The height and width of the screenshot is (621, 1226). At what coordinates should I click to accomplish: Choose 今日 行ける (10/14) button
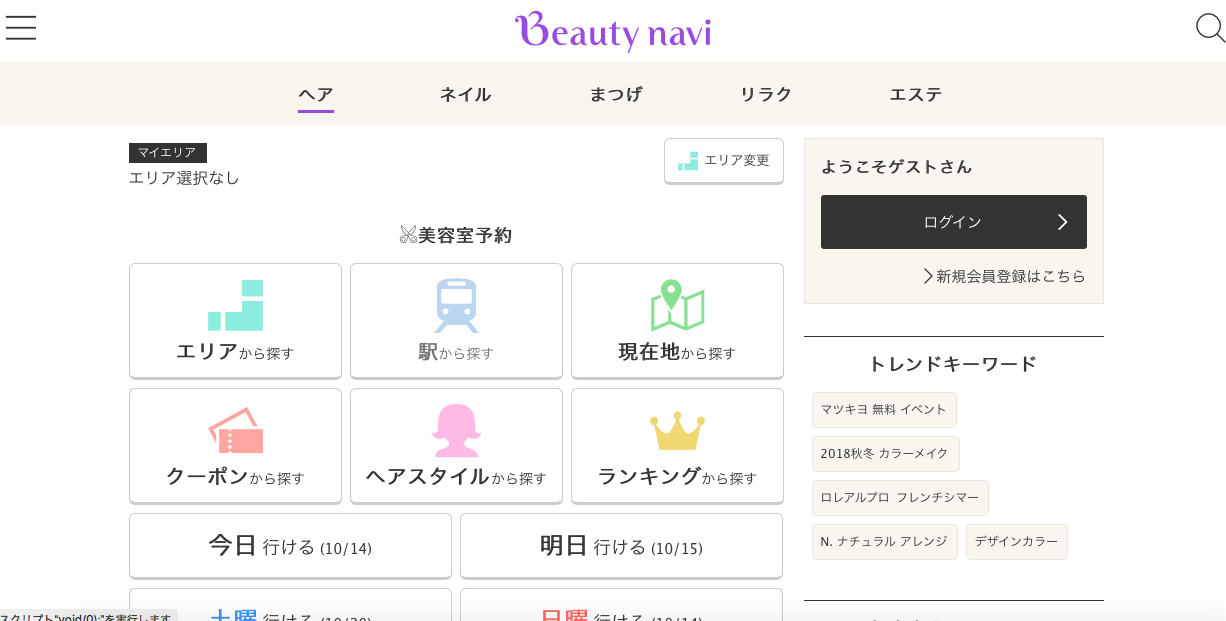290,546
